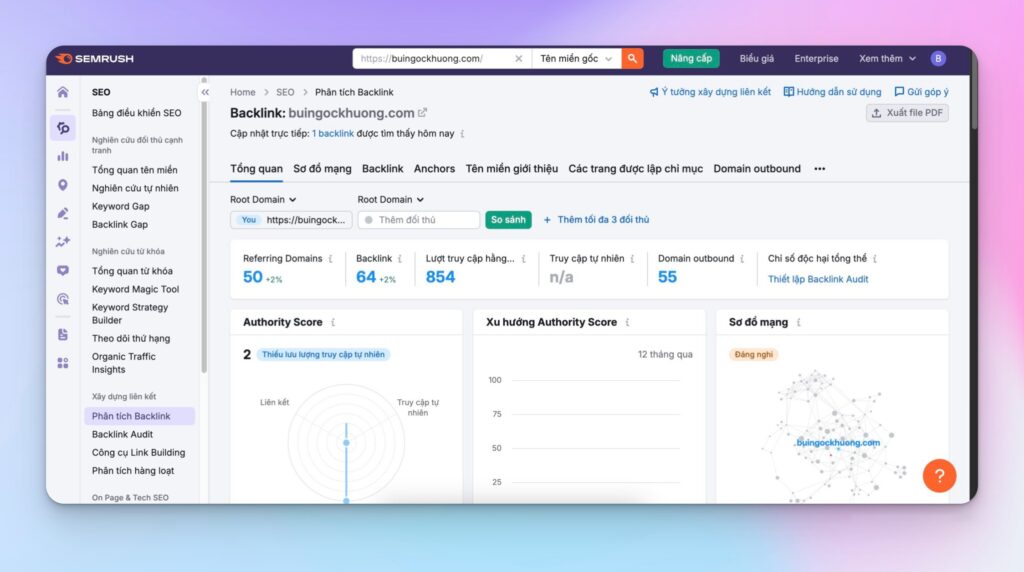Clear the URL search field with X

pos(519,59)
